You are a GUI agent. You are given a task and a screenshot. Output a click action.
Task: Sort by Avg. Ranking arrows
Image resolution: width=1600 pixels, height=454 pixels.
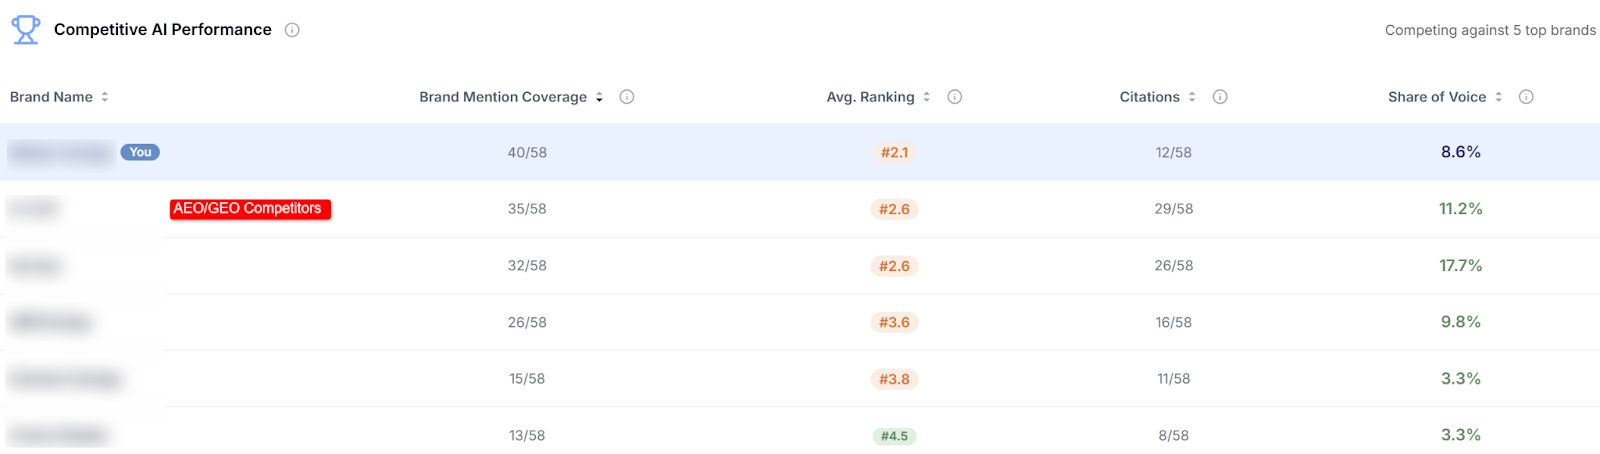[927, 97]
